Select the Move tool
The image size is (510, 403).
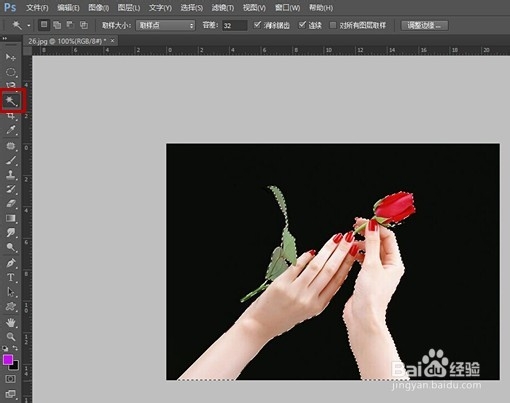click(11, 57)
